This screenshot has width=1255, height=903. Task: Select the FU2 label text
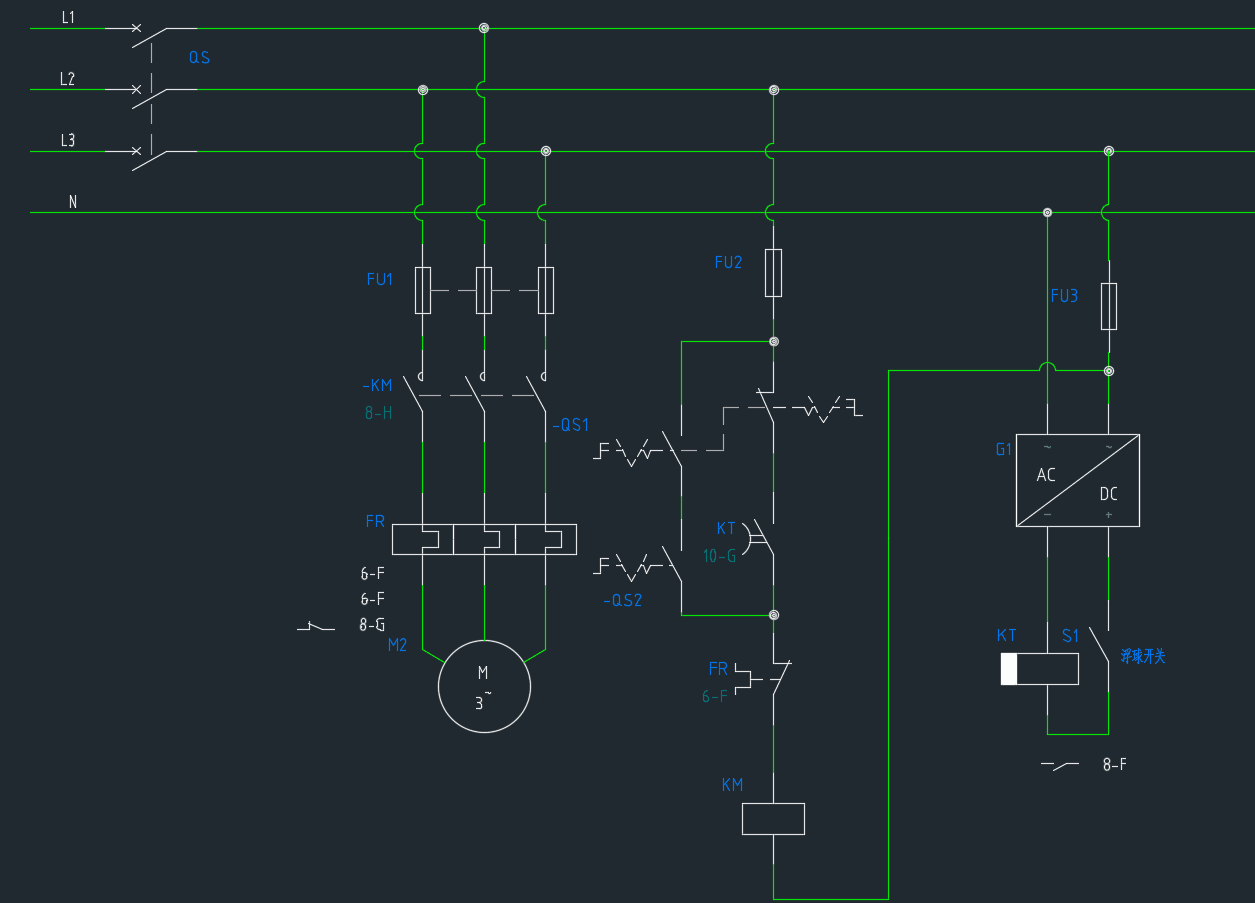point(728,263)
